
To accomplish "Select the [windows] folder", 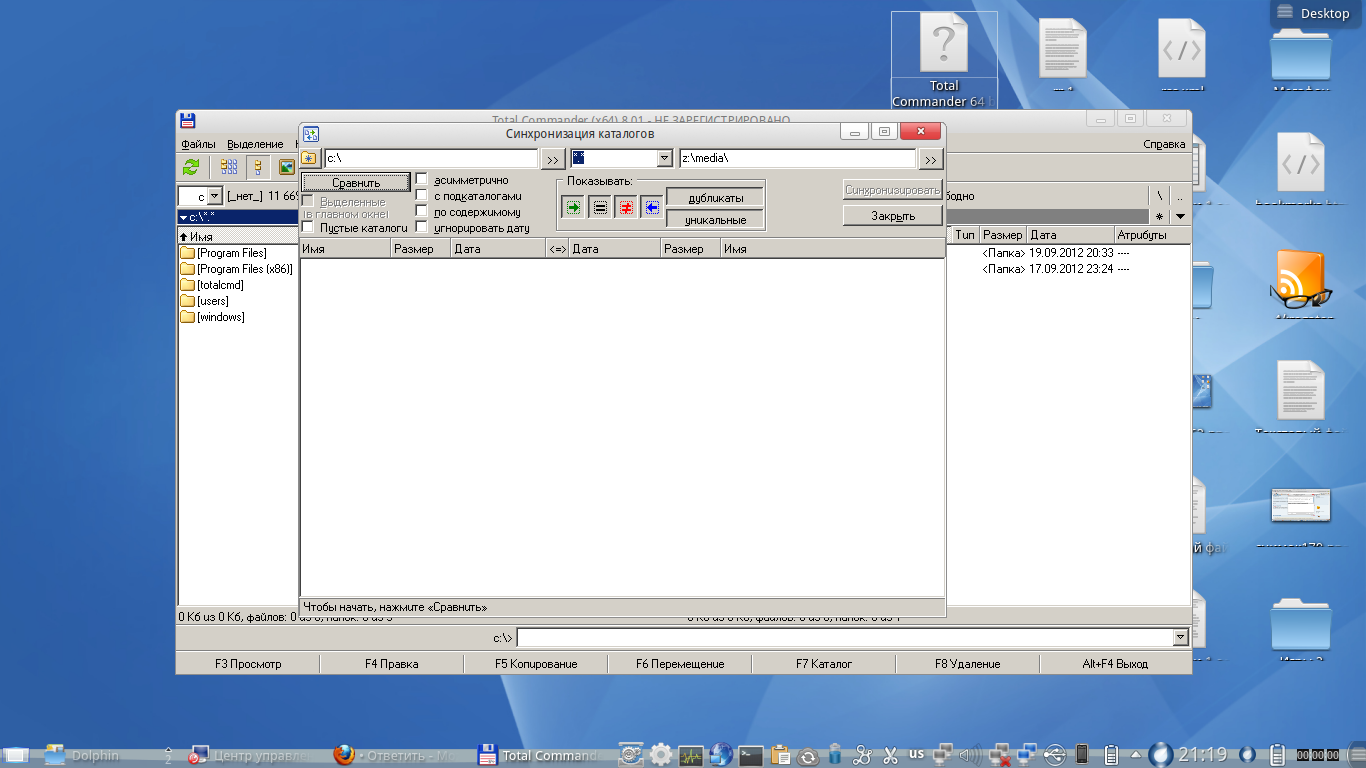I will [213, 317].
